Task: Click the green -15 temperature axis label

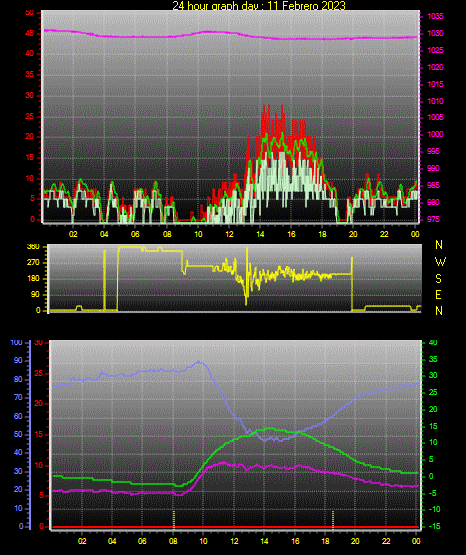Action: click(x=434, y=526)
